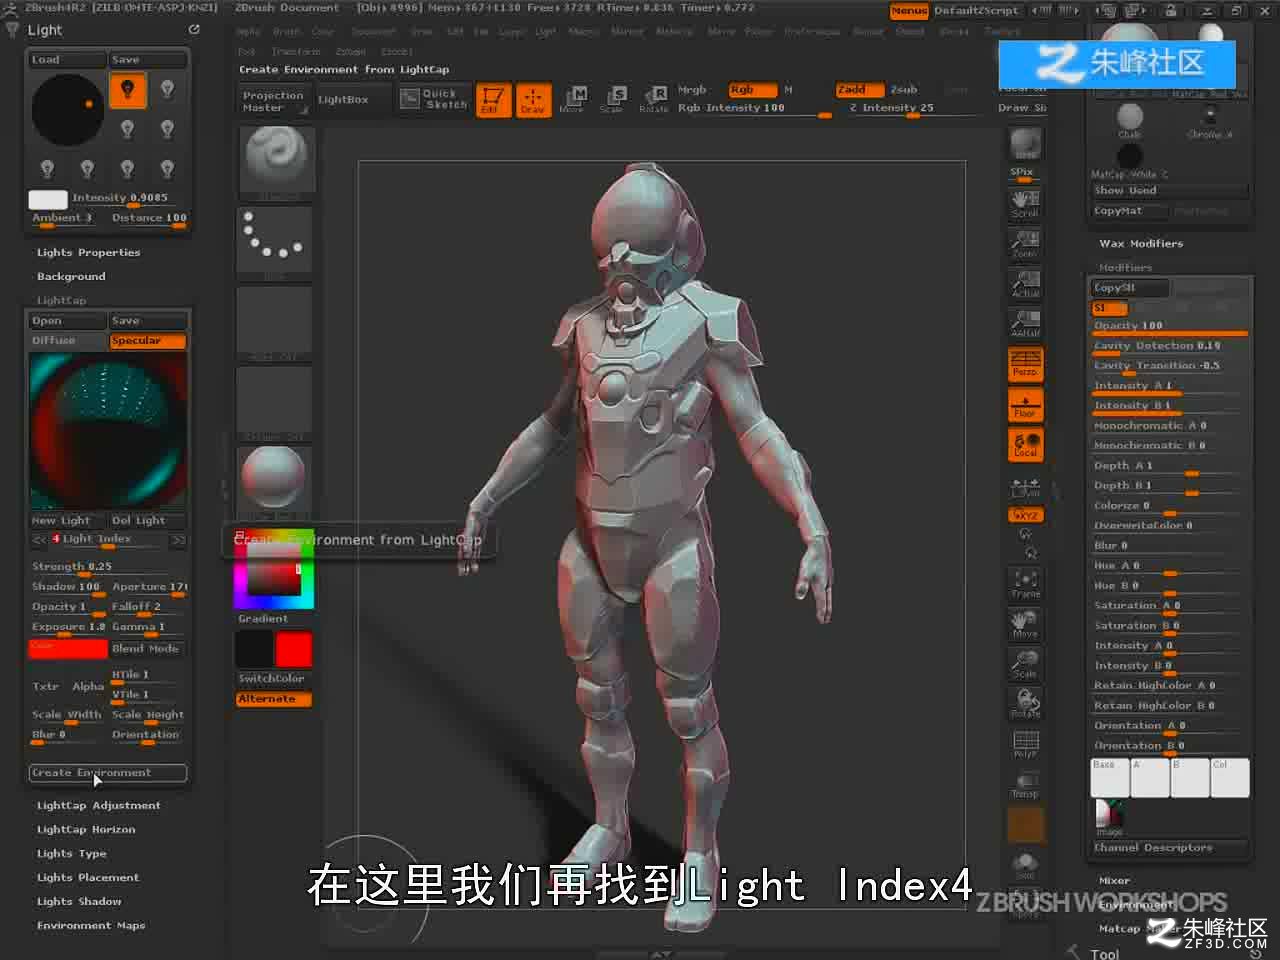Click the Rotate icon in right shelf
The height and width of the screenshot is (960, 1280).
click(1025, 703)
